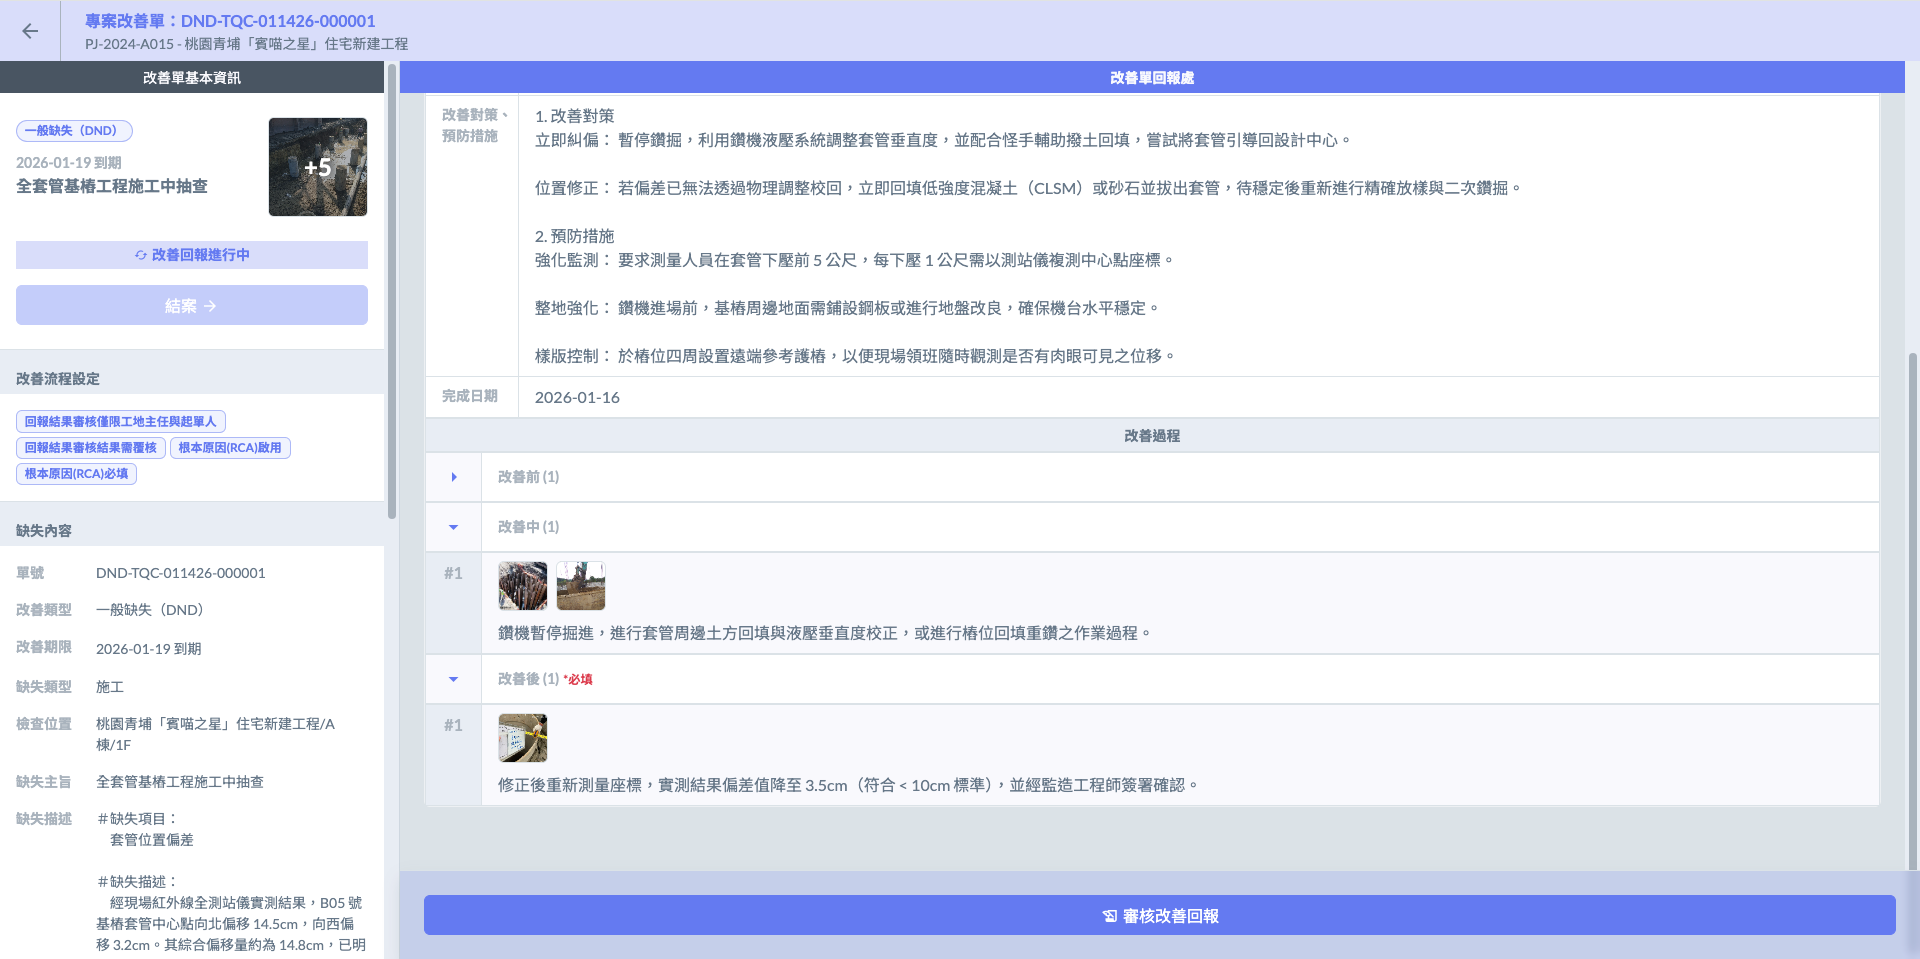This screenshot has height=959, width=1920.
Task: Collapse the 改善中 (1) section arrow
Action: point(454,527)
